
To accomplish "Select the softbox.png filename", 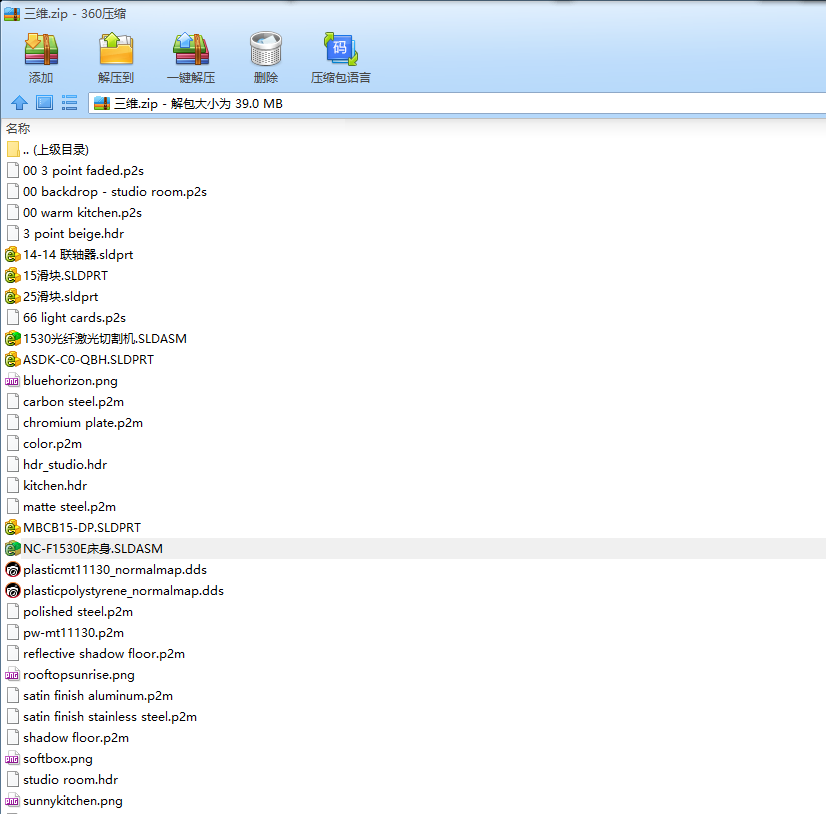I will pyautogui.click(x=58, y=759).
